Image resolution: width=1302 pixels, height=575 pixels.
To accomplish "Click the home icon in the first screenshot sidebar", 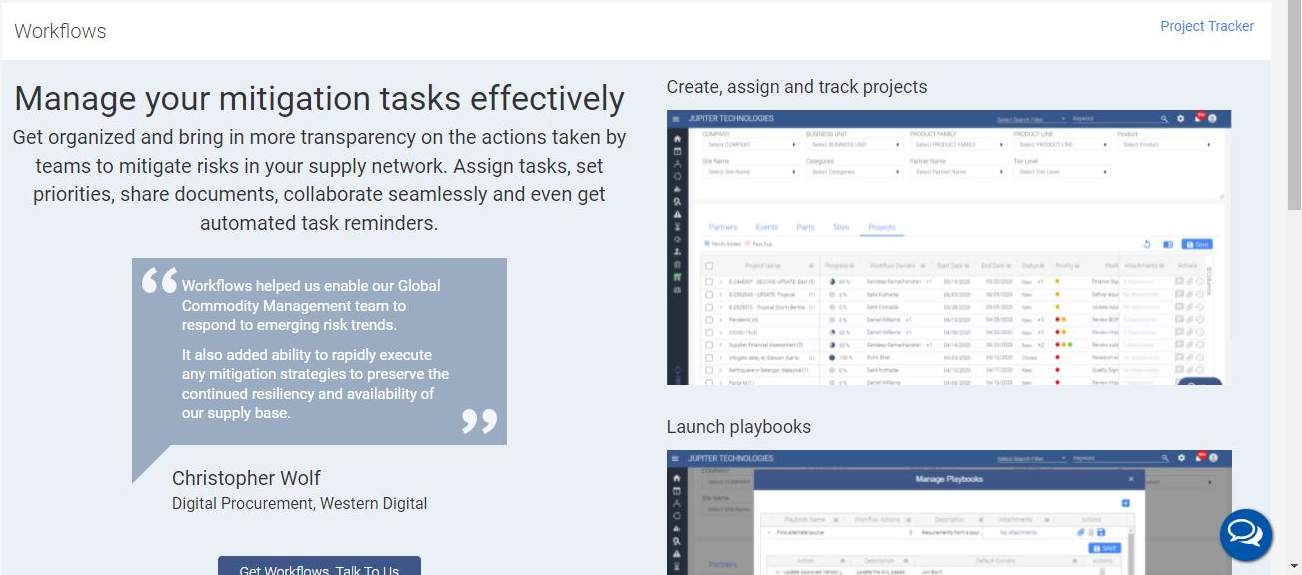I will (x=677, y=138).
